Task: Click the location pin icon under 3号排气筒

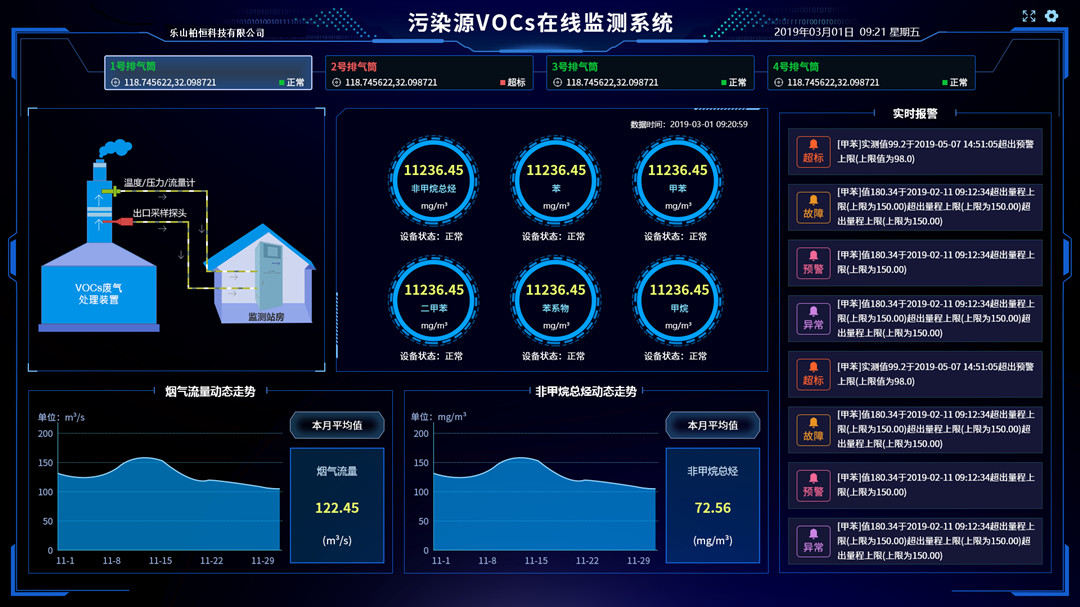Action: coord(556,81)
